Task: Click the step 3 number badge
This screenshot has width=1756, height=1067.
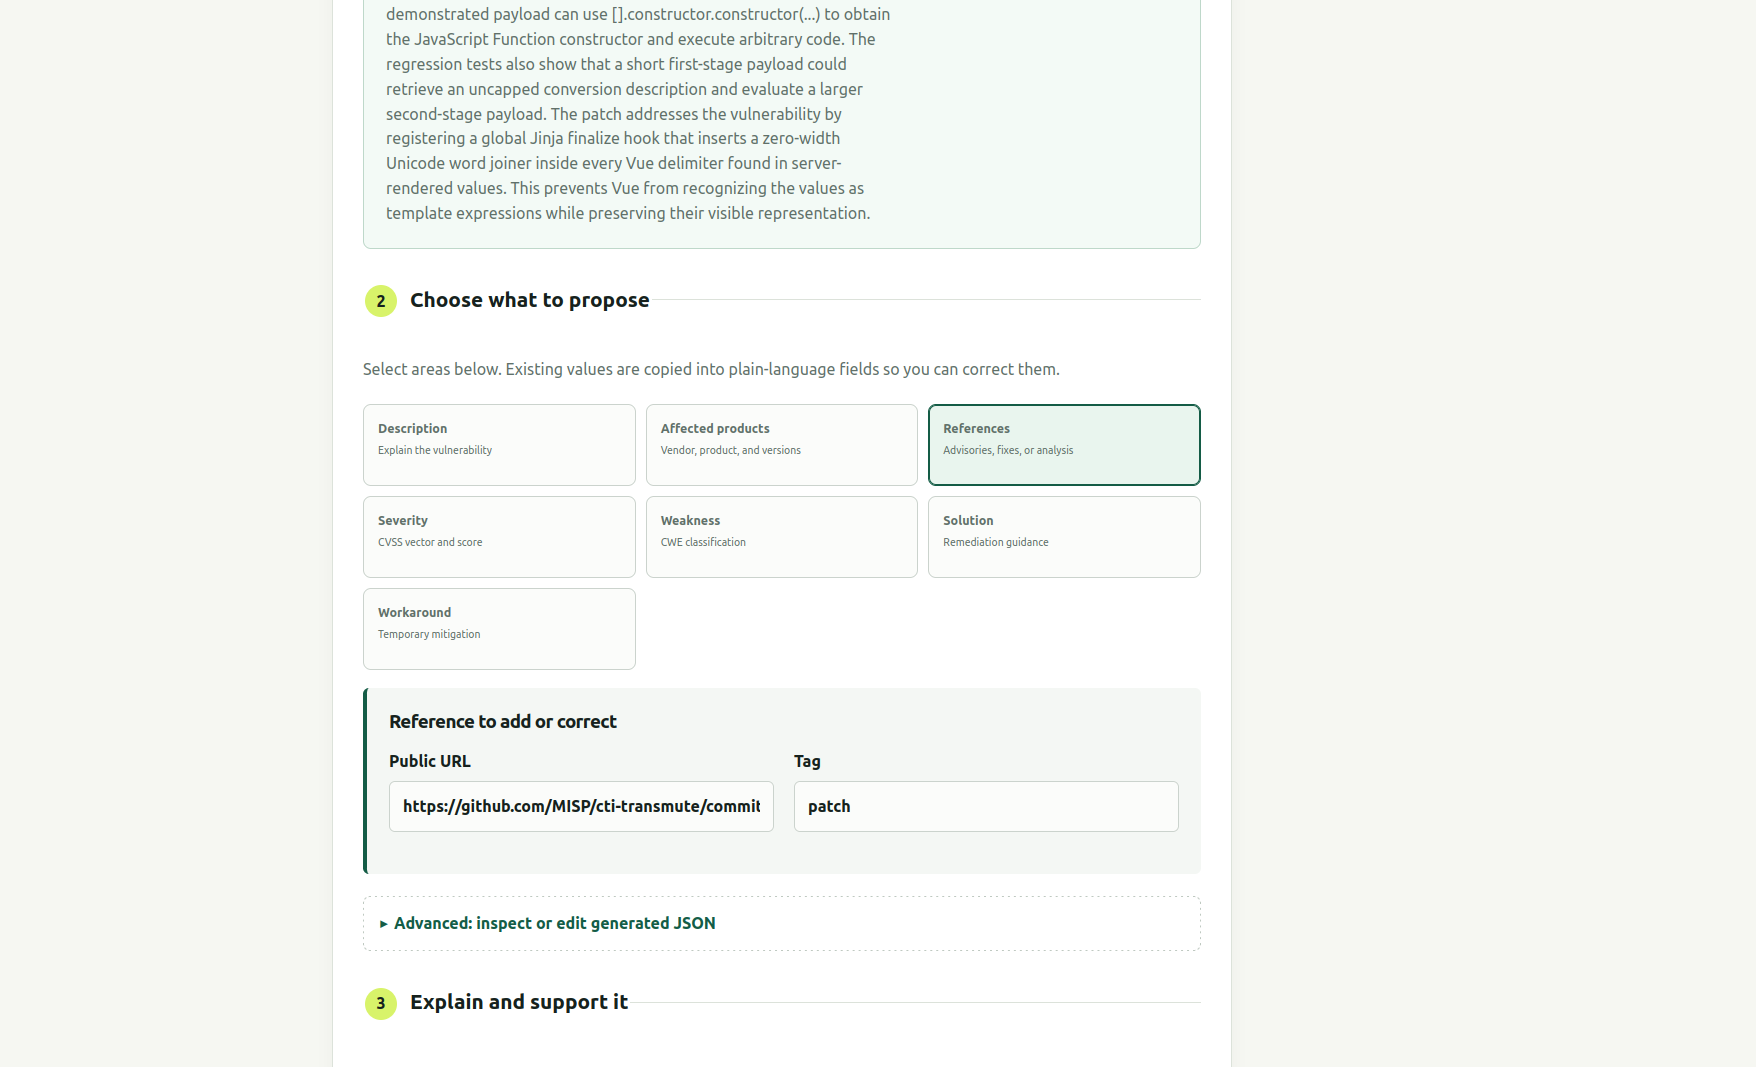Action: [380, 1003]
